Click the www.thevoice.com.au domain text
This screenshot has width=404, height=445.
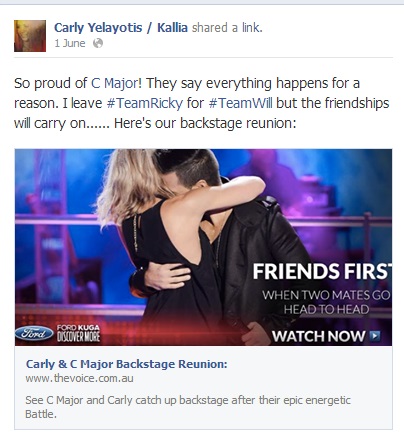coord(79,379)
